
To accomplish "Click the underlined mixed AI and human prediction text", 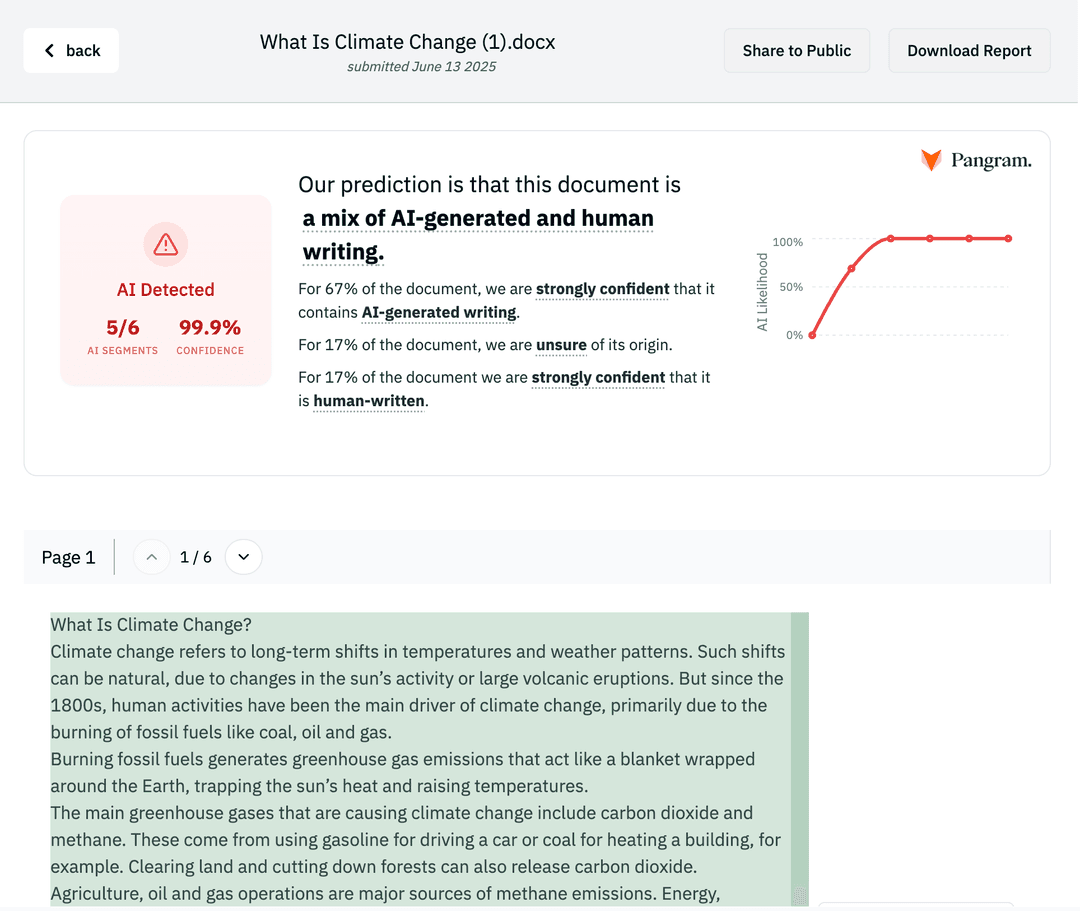I will click(478, 218).
